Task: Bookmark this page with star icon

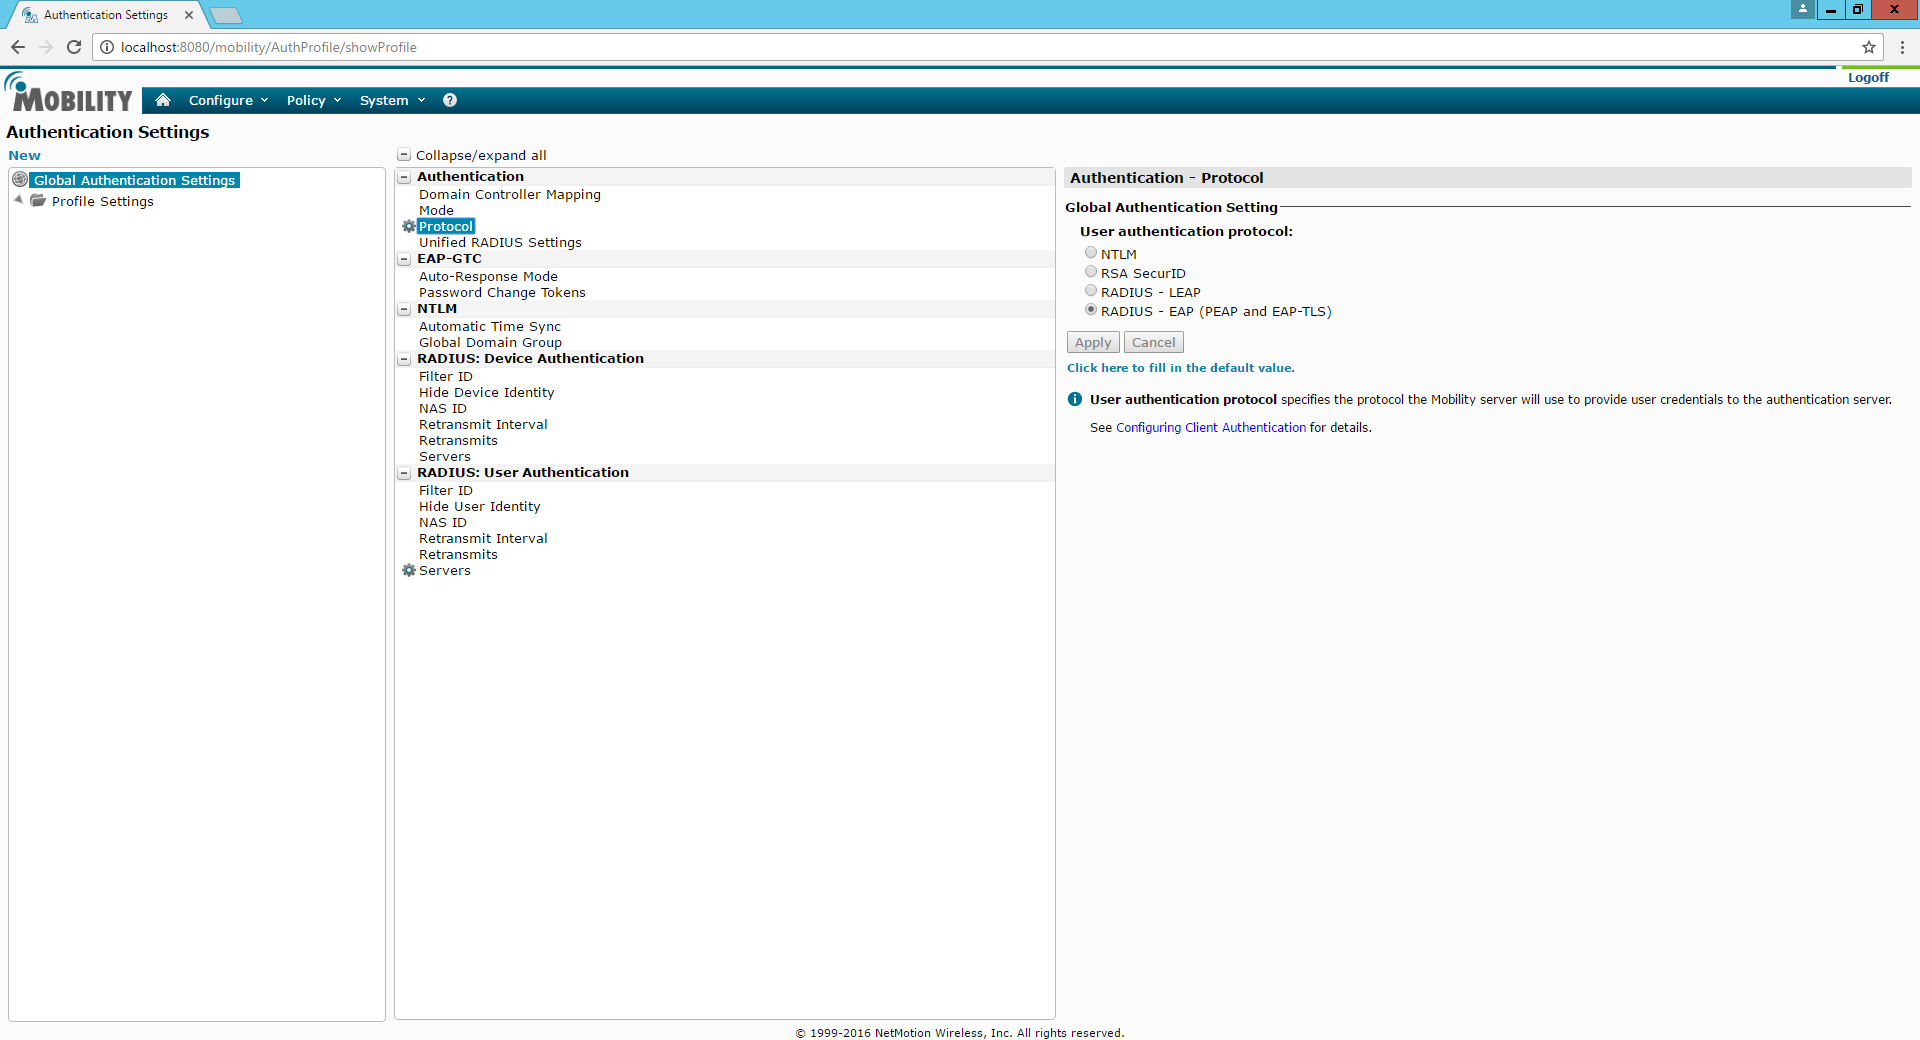Action: tap(1868, 47)
